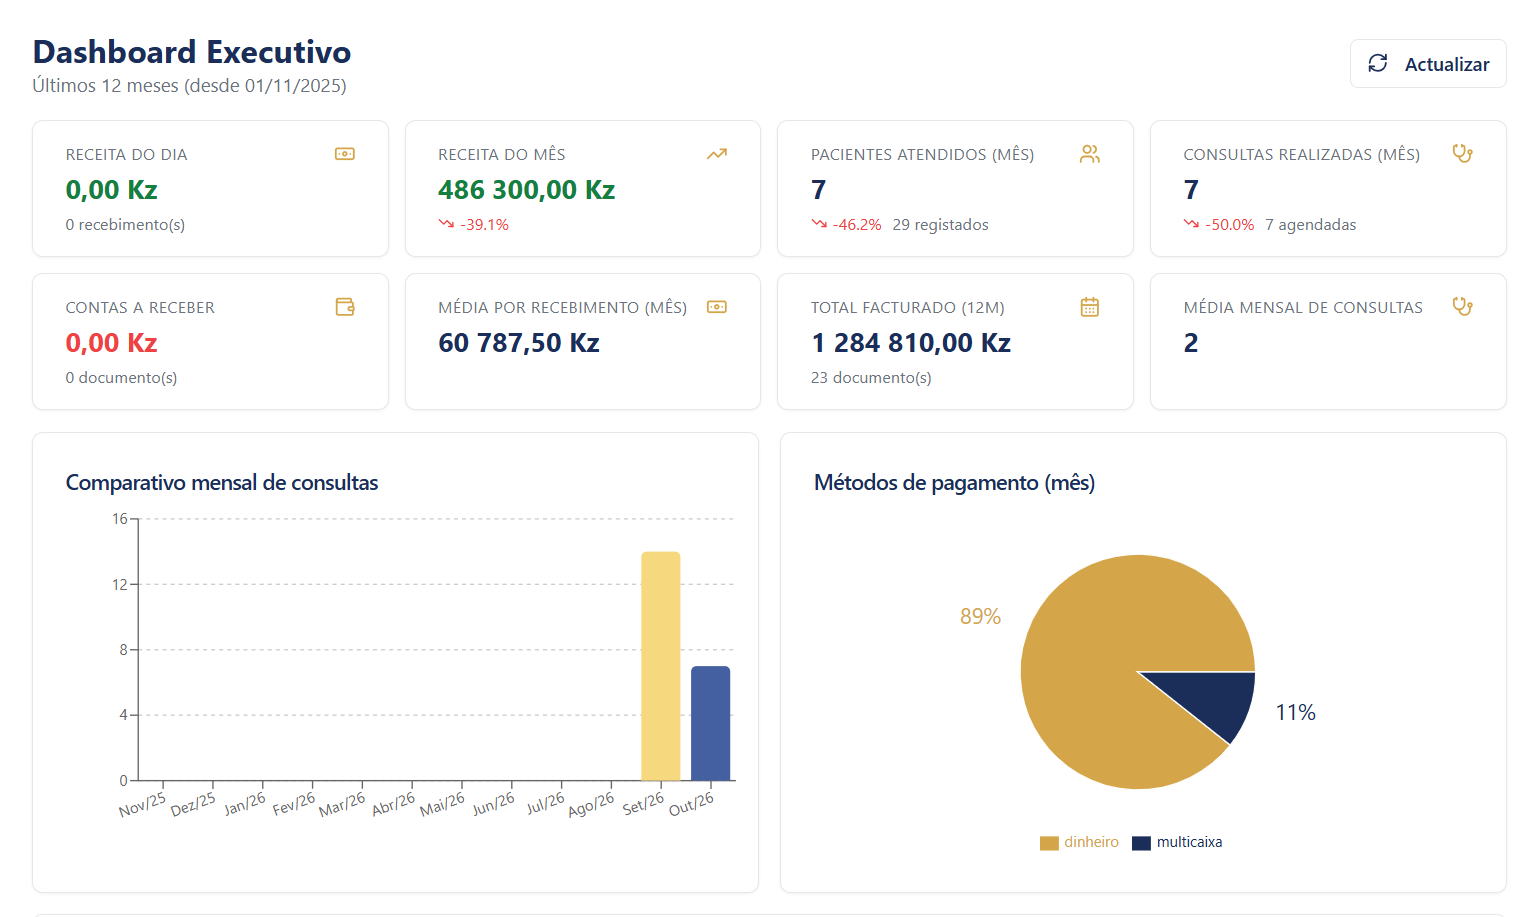The width and height of the screenshot is (1538, 917).
Task: Click the -50.0% change percentage
Action: pyautogui.click(x=1230, y=225)
